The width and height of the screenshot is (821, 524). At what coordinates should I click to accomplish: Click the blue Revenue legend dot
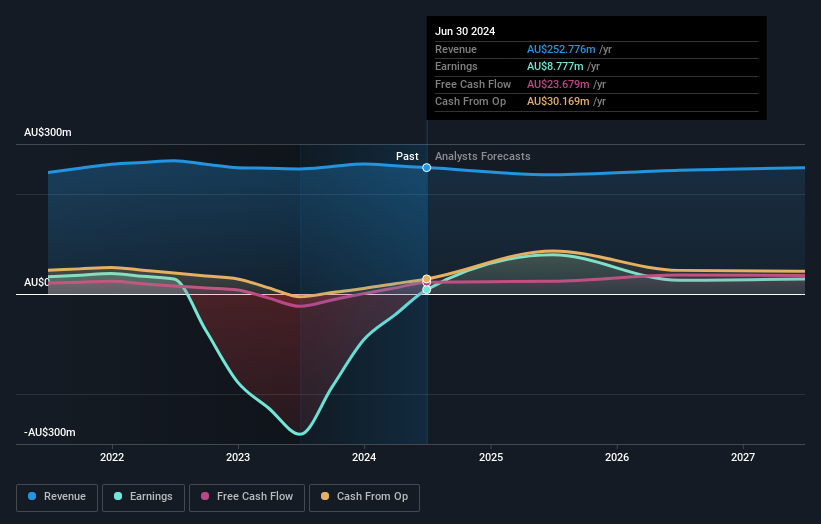32,496
